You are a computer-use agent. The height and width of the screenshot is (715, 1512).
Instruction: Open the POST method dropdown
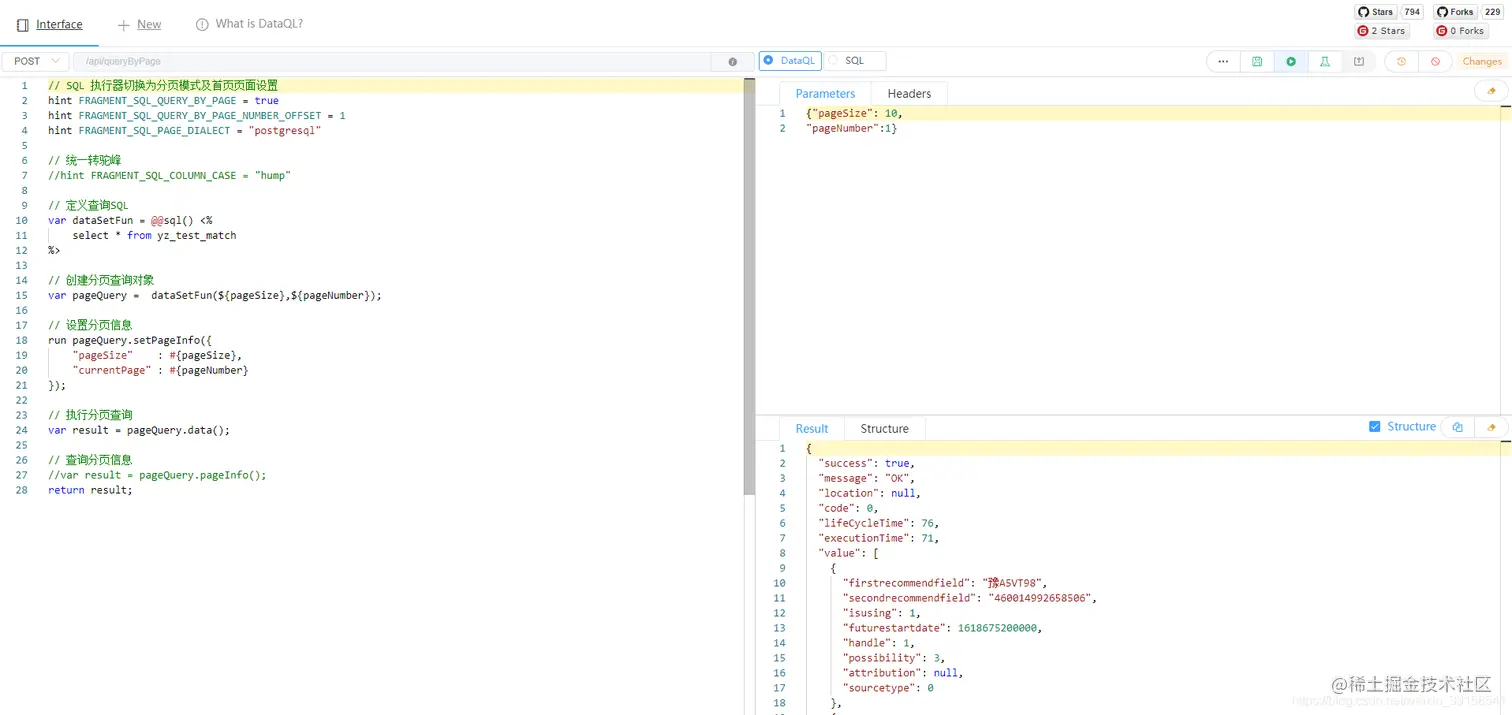[x=34, y=61]
